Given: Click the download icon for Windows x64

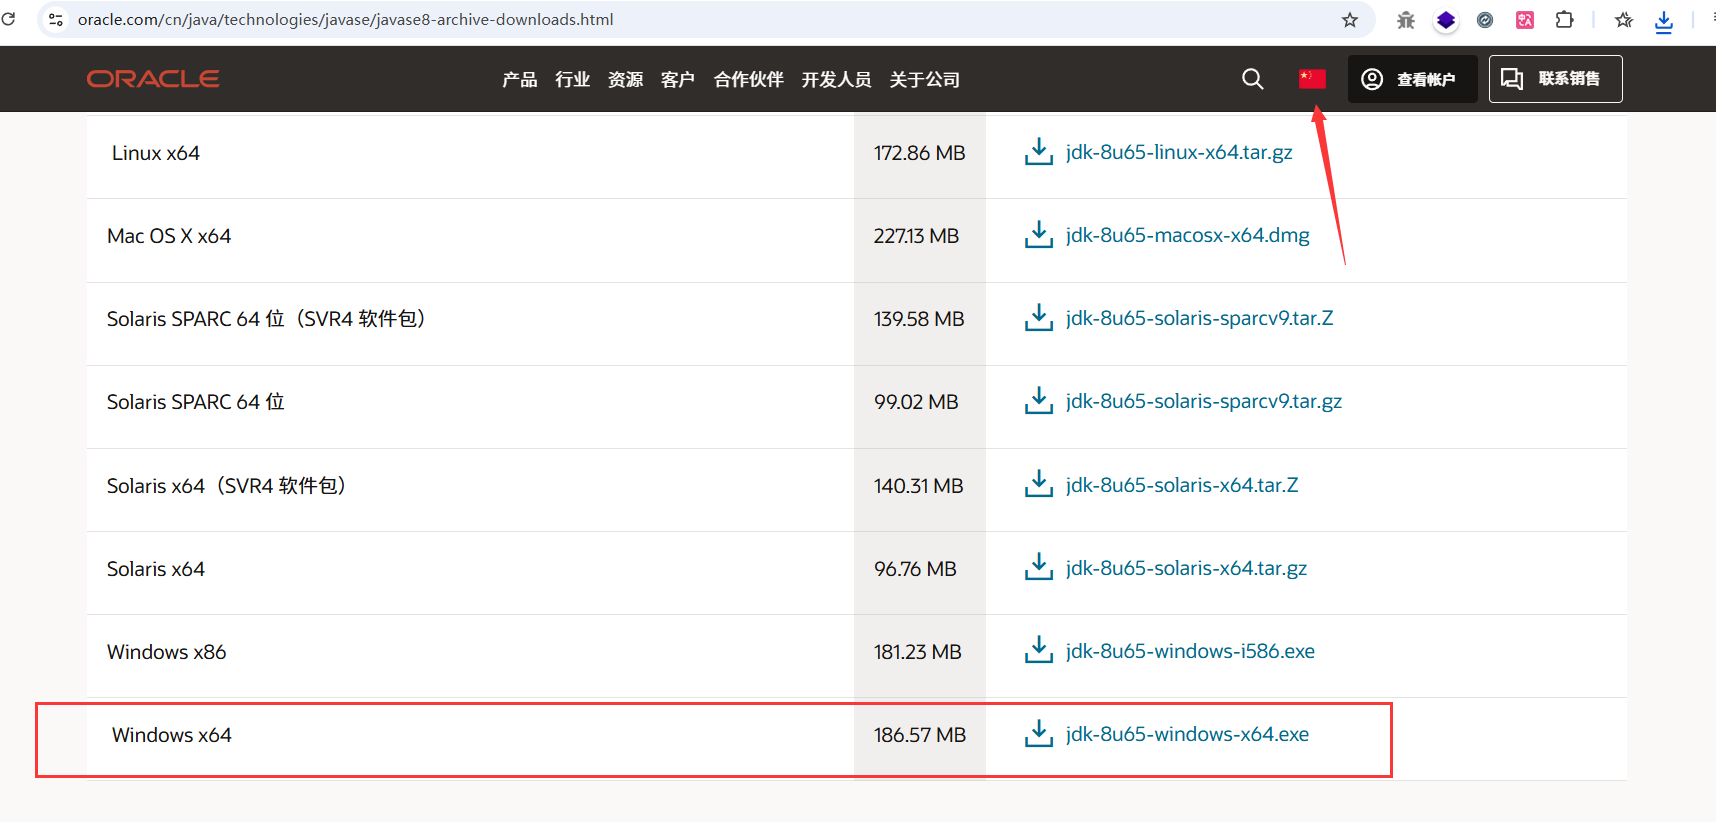Looking at the screenshot, I should point(1039,734).
